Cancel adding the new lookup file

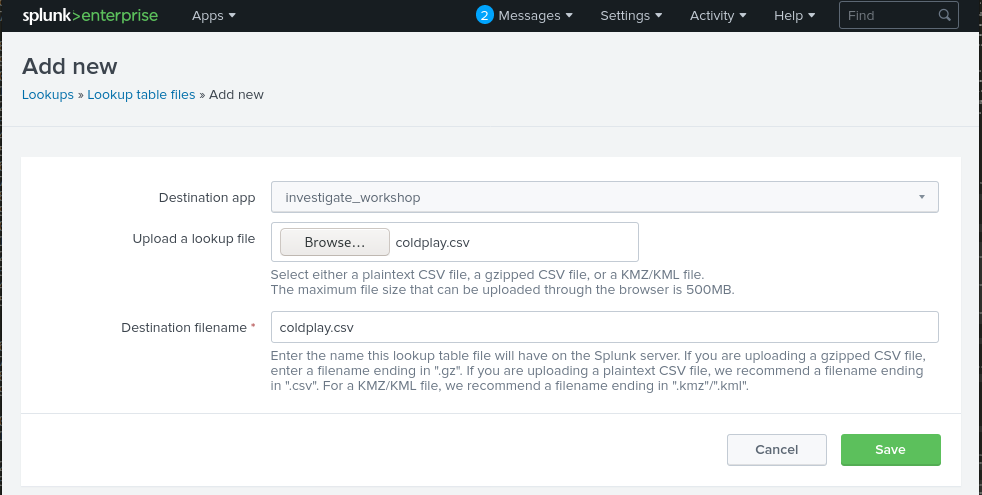pos(776,450)
